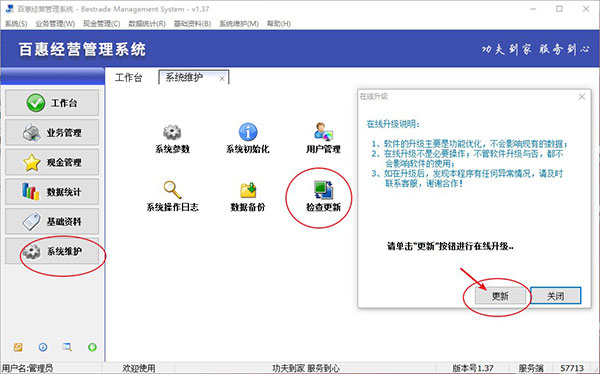The image size is (600, 374).
Task: Open the 系统维护(M) menu
Action: (x=239, y=24)
